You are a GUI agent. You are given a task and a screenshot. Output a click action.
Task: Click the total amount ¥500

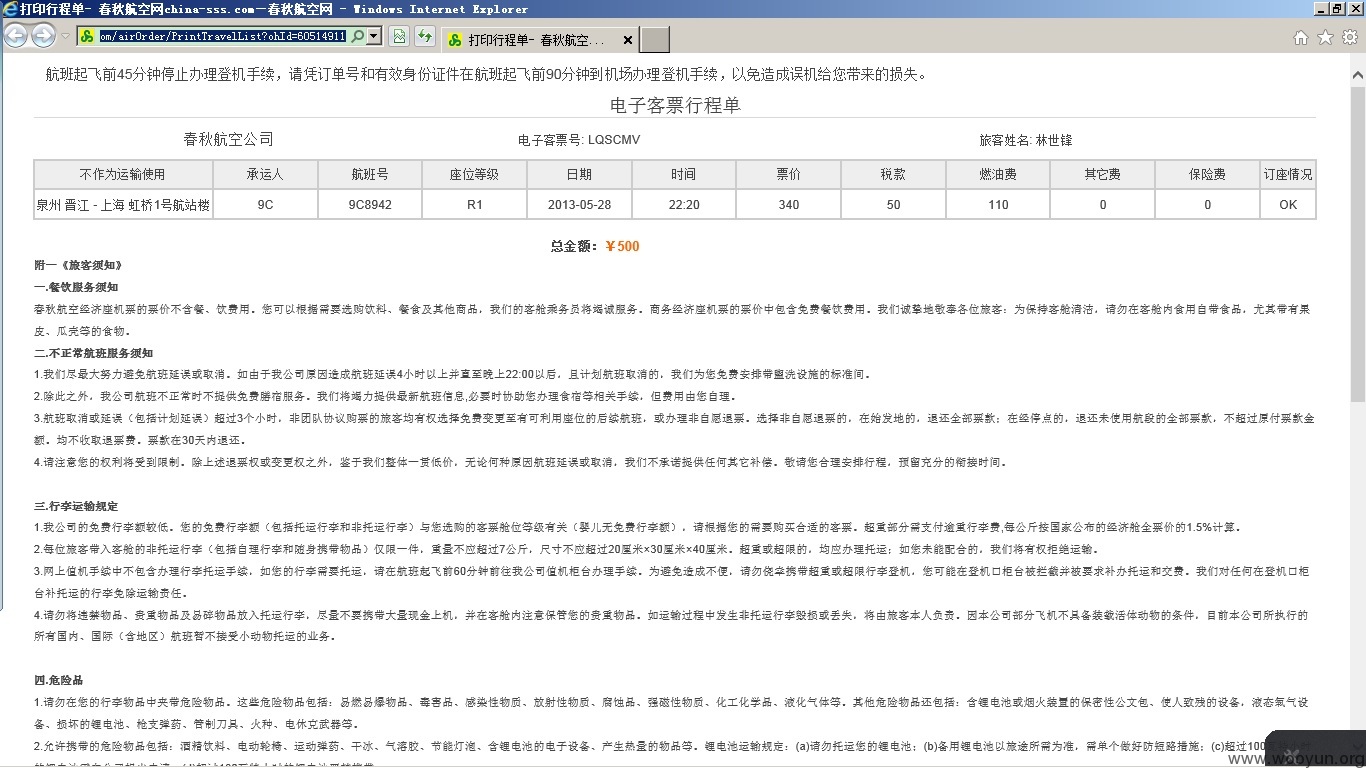tap(622, 246)
